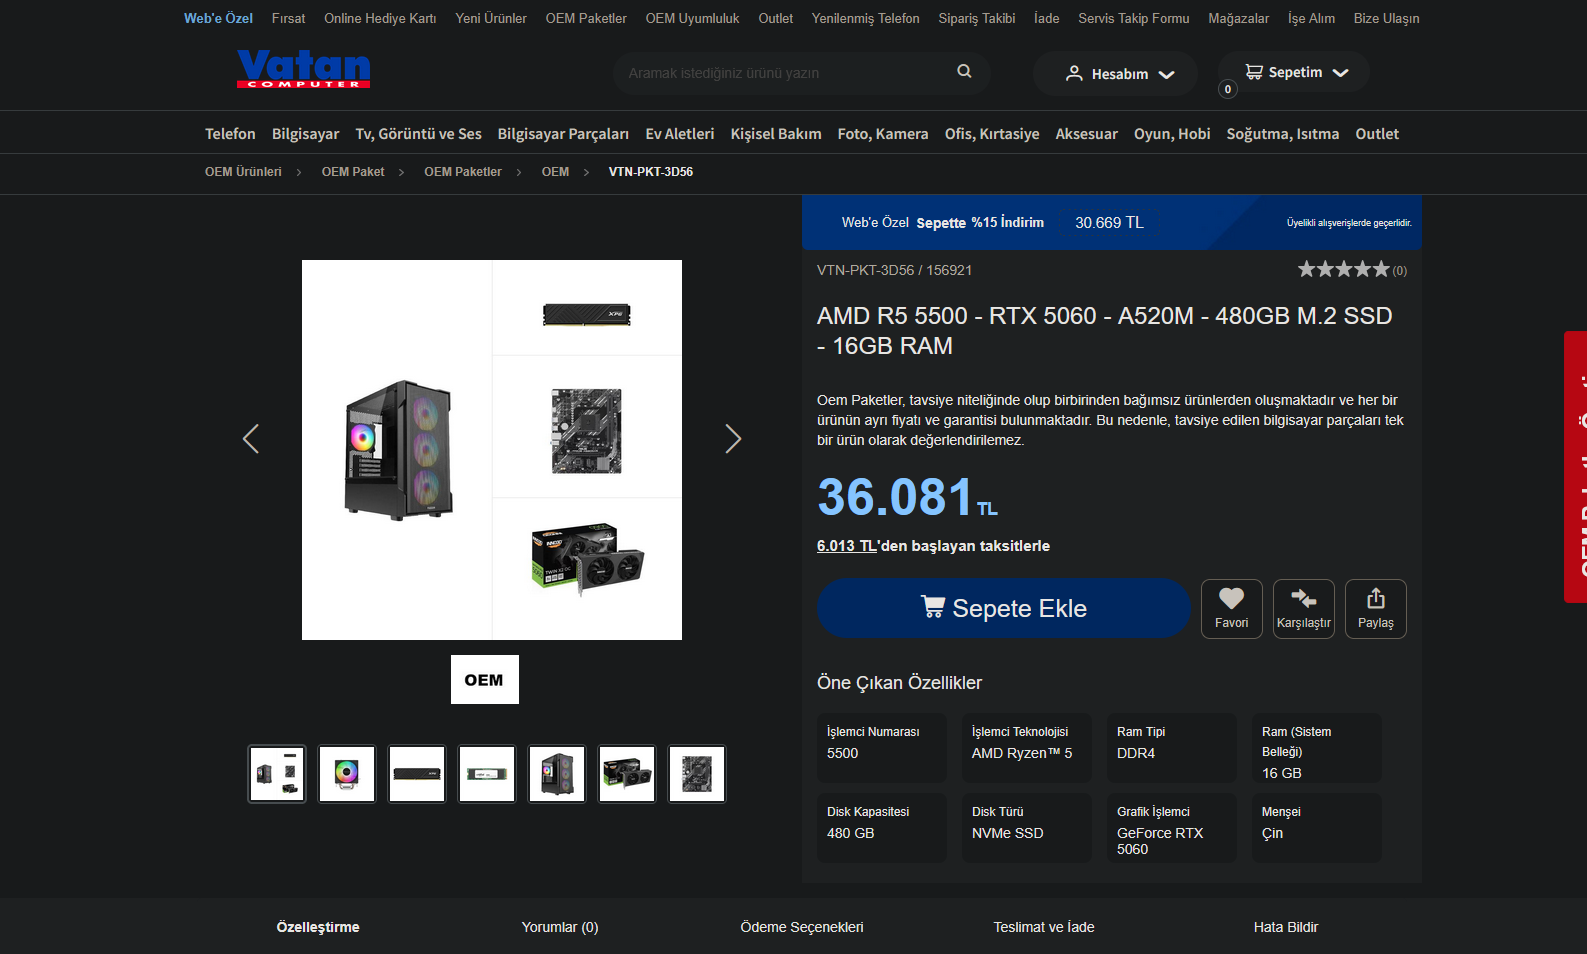
Task: Open the Aksesuar category menu
Action: tap(1087, 134)
